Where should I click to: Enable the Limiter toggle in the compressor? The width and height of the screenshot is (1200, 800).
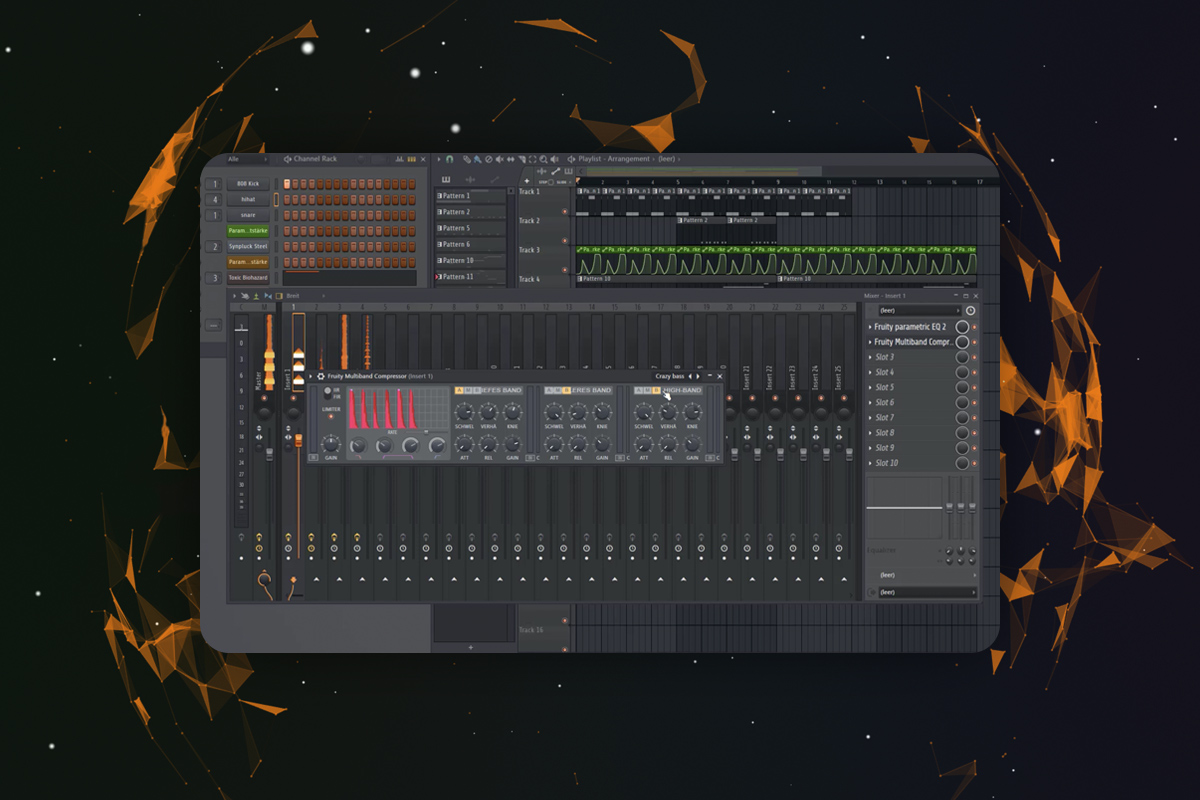point(331,416)
